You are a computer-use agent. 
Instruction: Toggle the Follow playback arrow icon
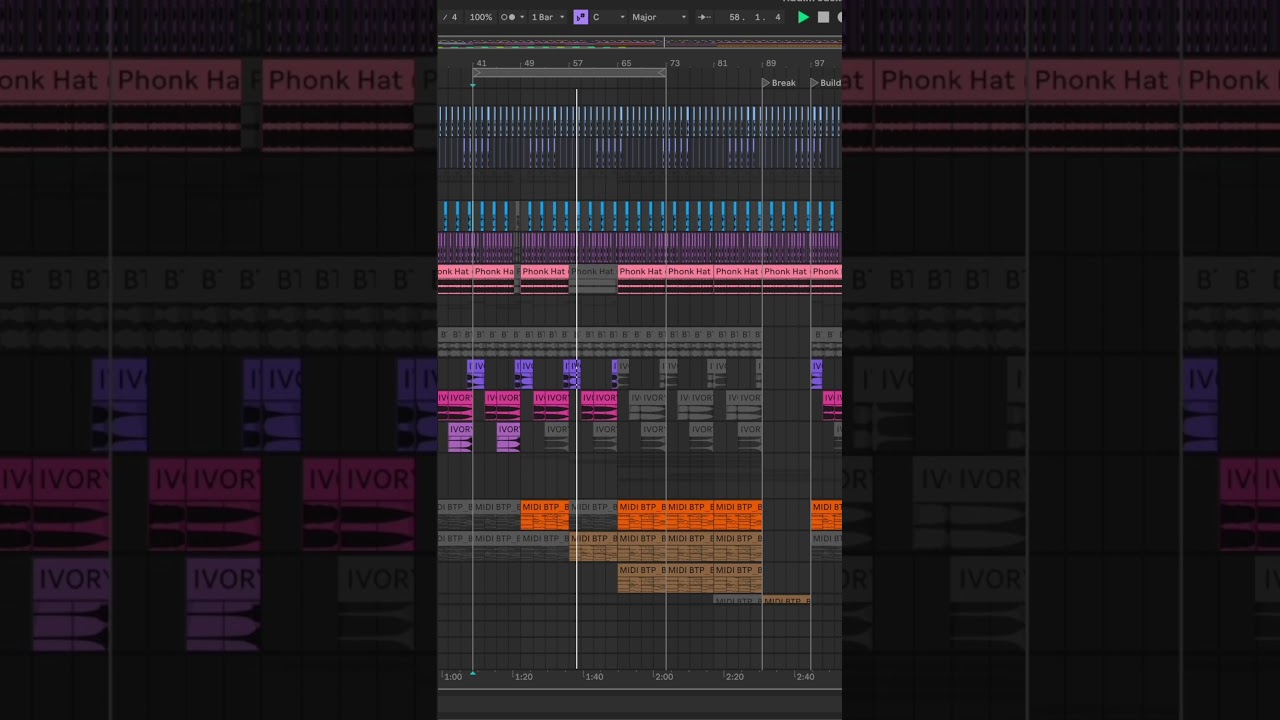click(704, 17)
